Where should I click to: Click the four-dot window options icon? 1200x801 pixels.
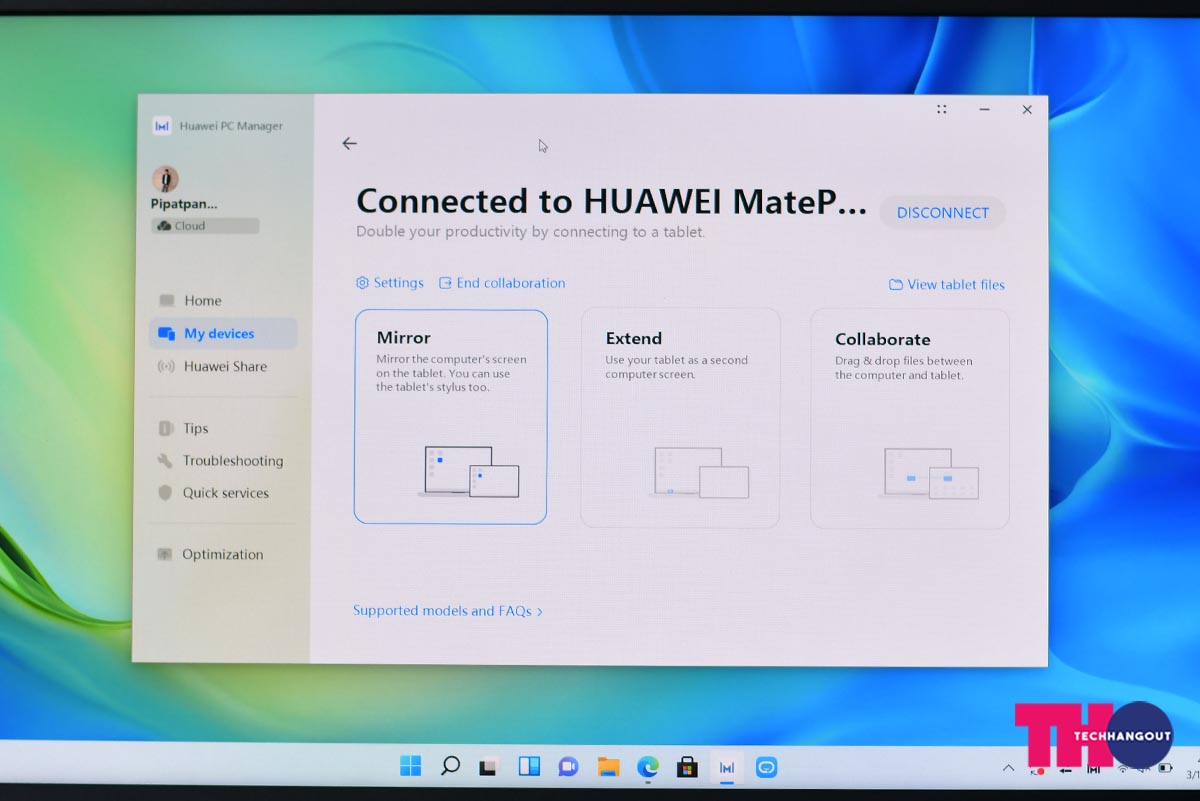pyautogui.click(x=941, y=109)
